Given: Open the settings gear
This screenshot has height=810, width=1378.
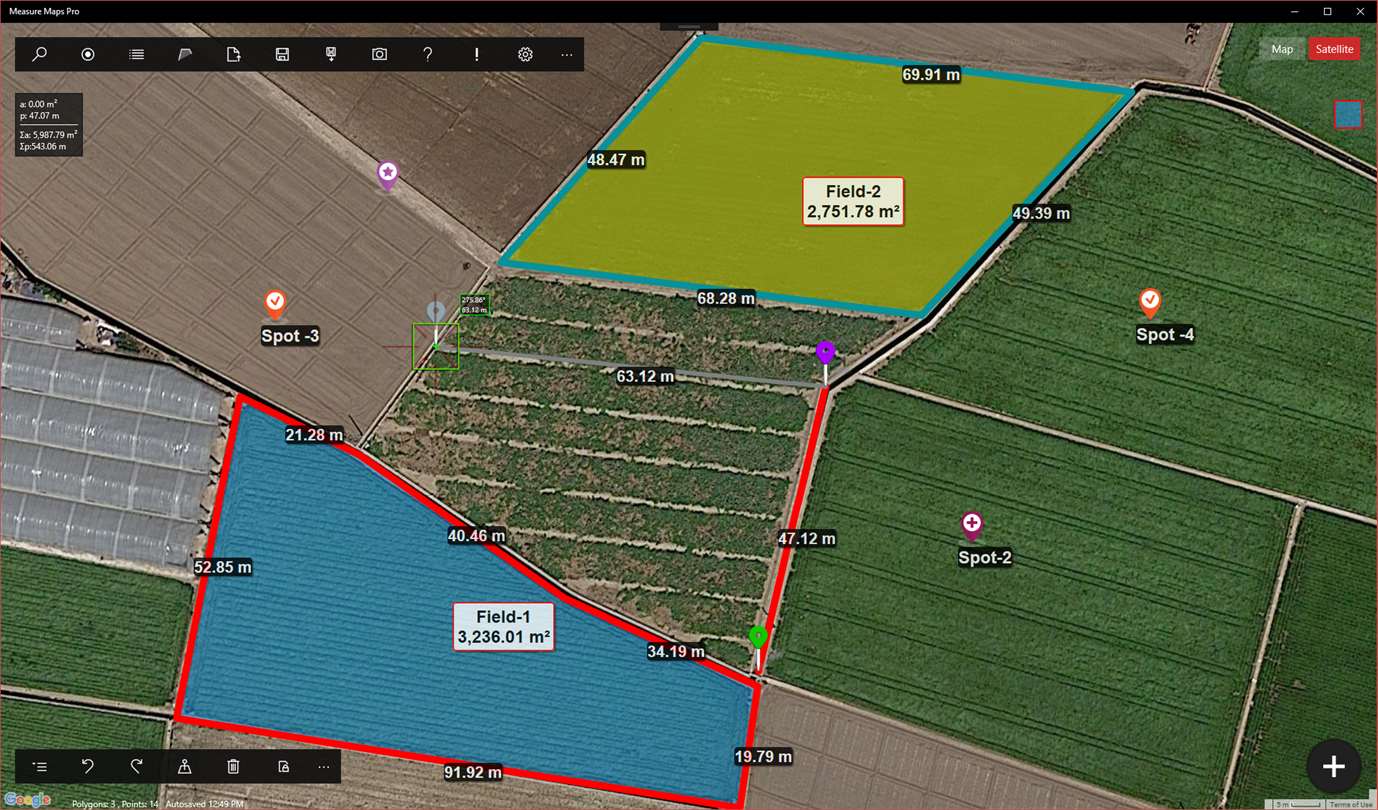Looking at the screenshot, I should (525, 55).
